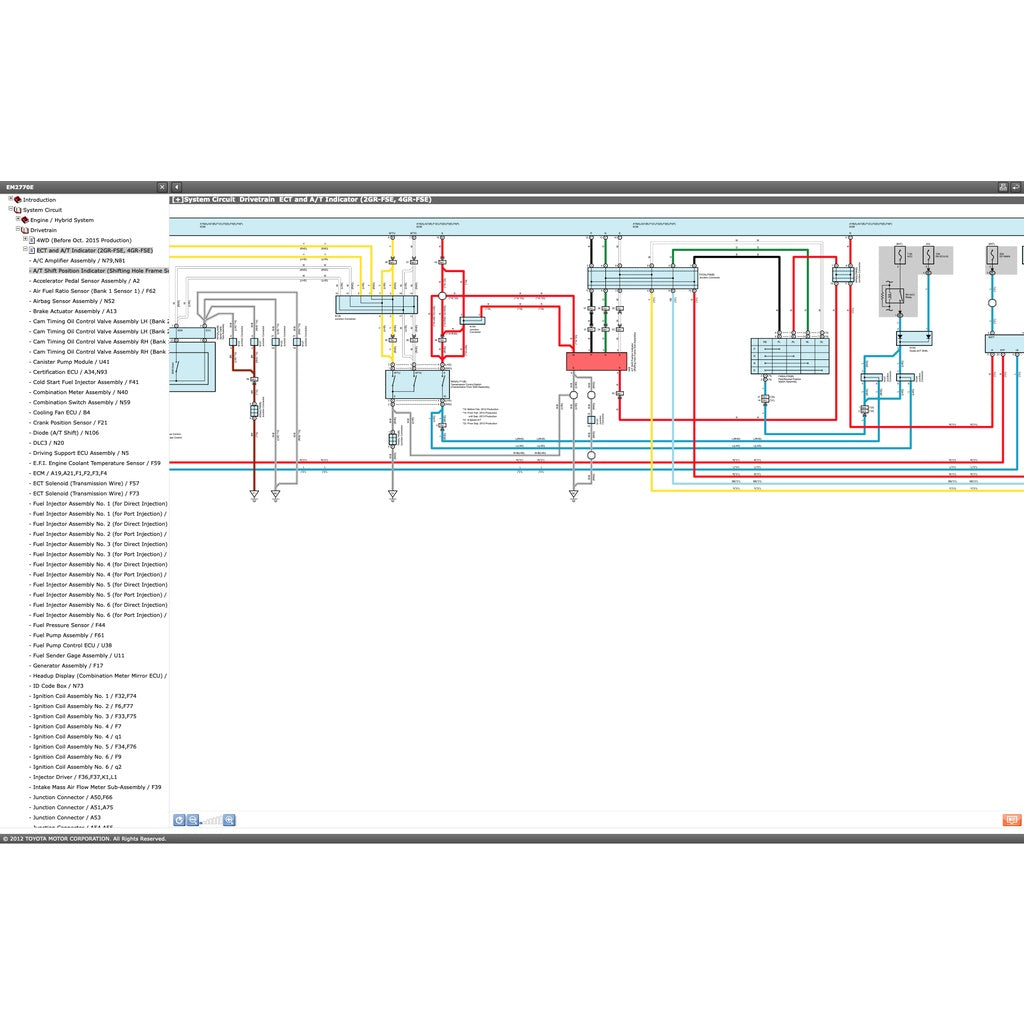Open Fuel Pump Assembly / F61 entry
Screen dimensions: 1024x1024
(x=68, y=635)
